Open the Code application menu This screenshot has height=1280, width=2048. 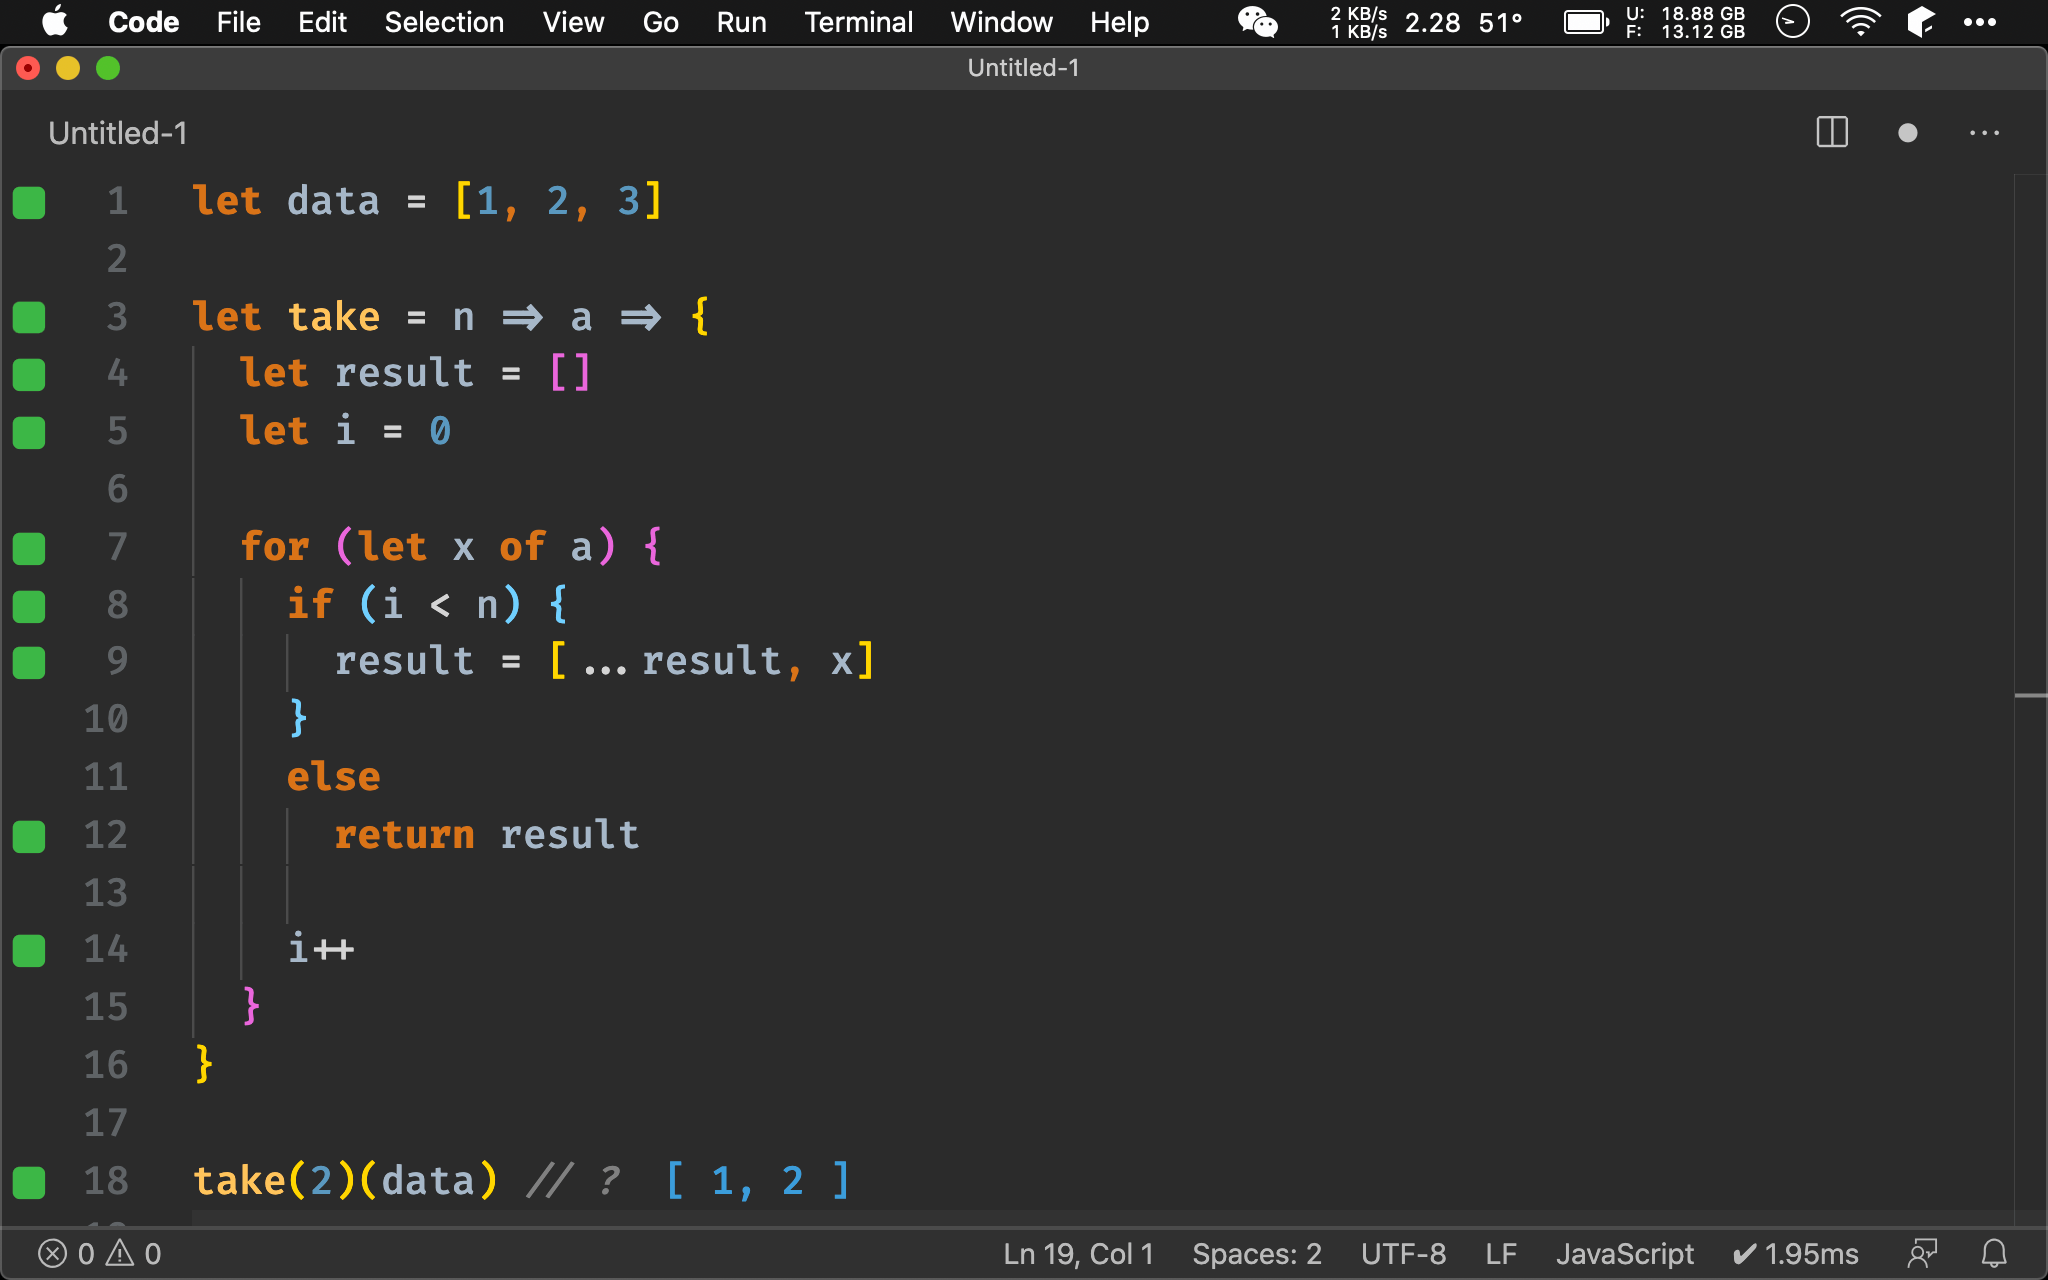point(143,22)
